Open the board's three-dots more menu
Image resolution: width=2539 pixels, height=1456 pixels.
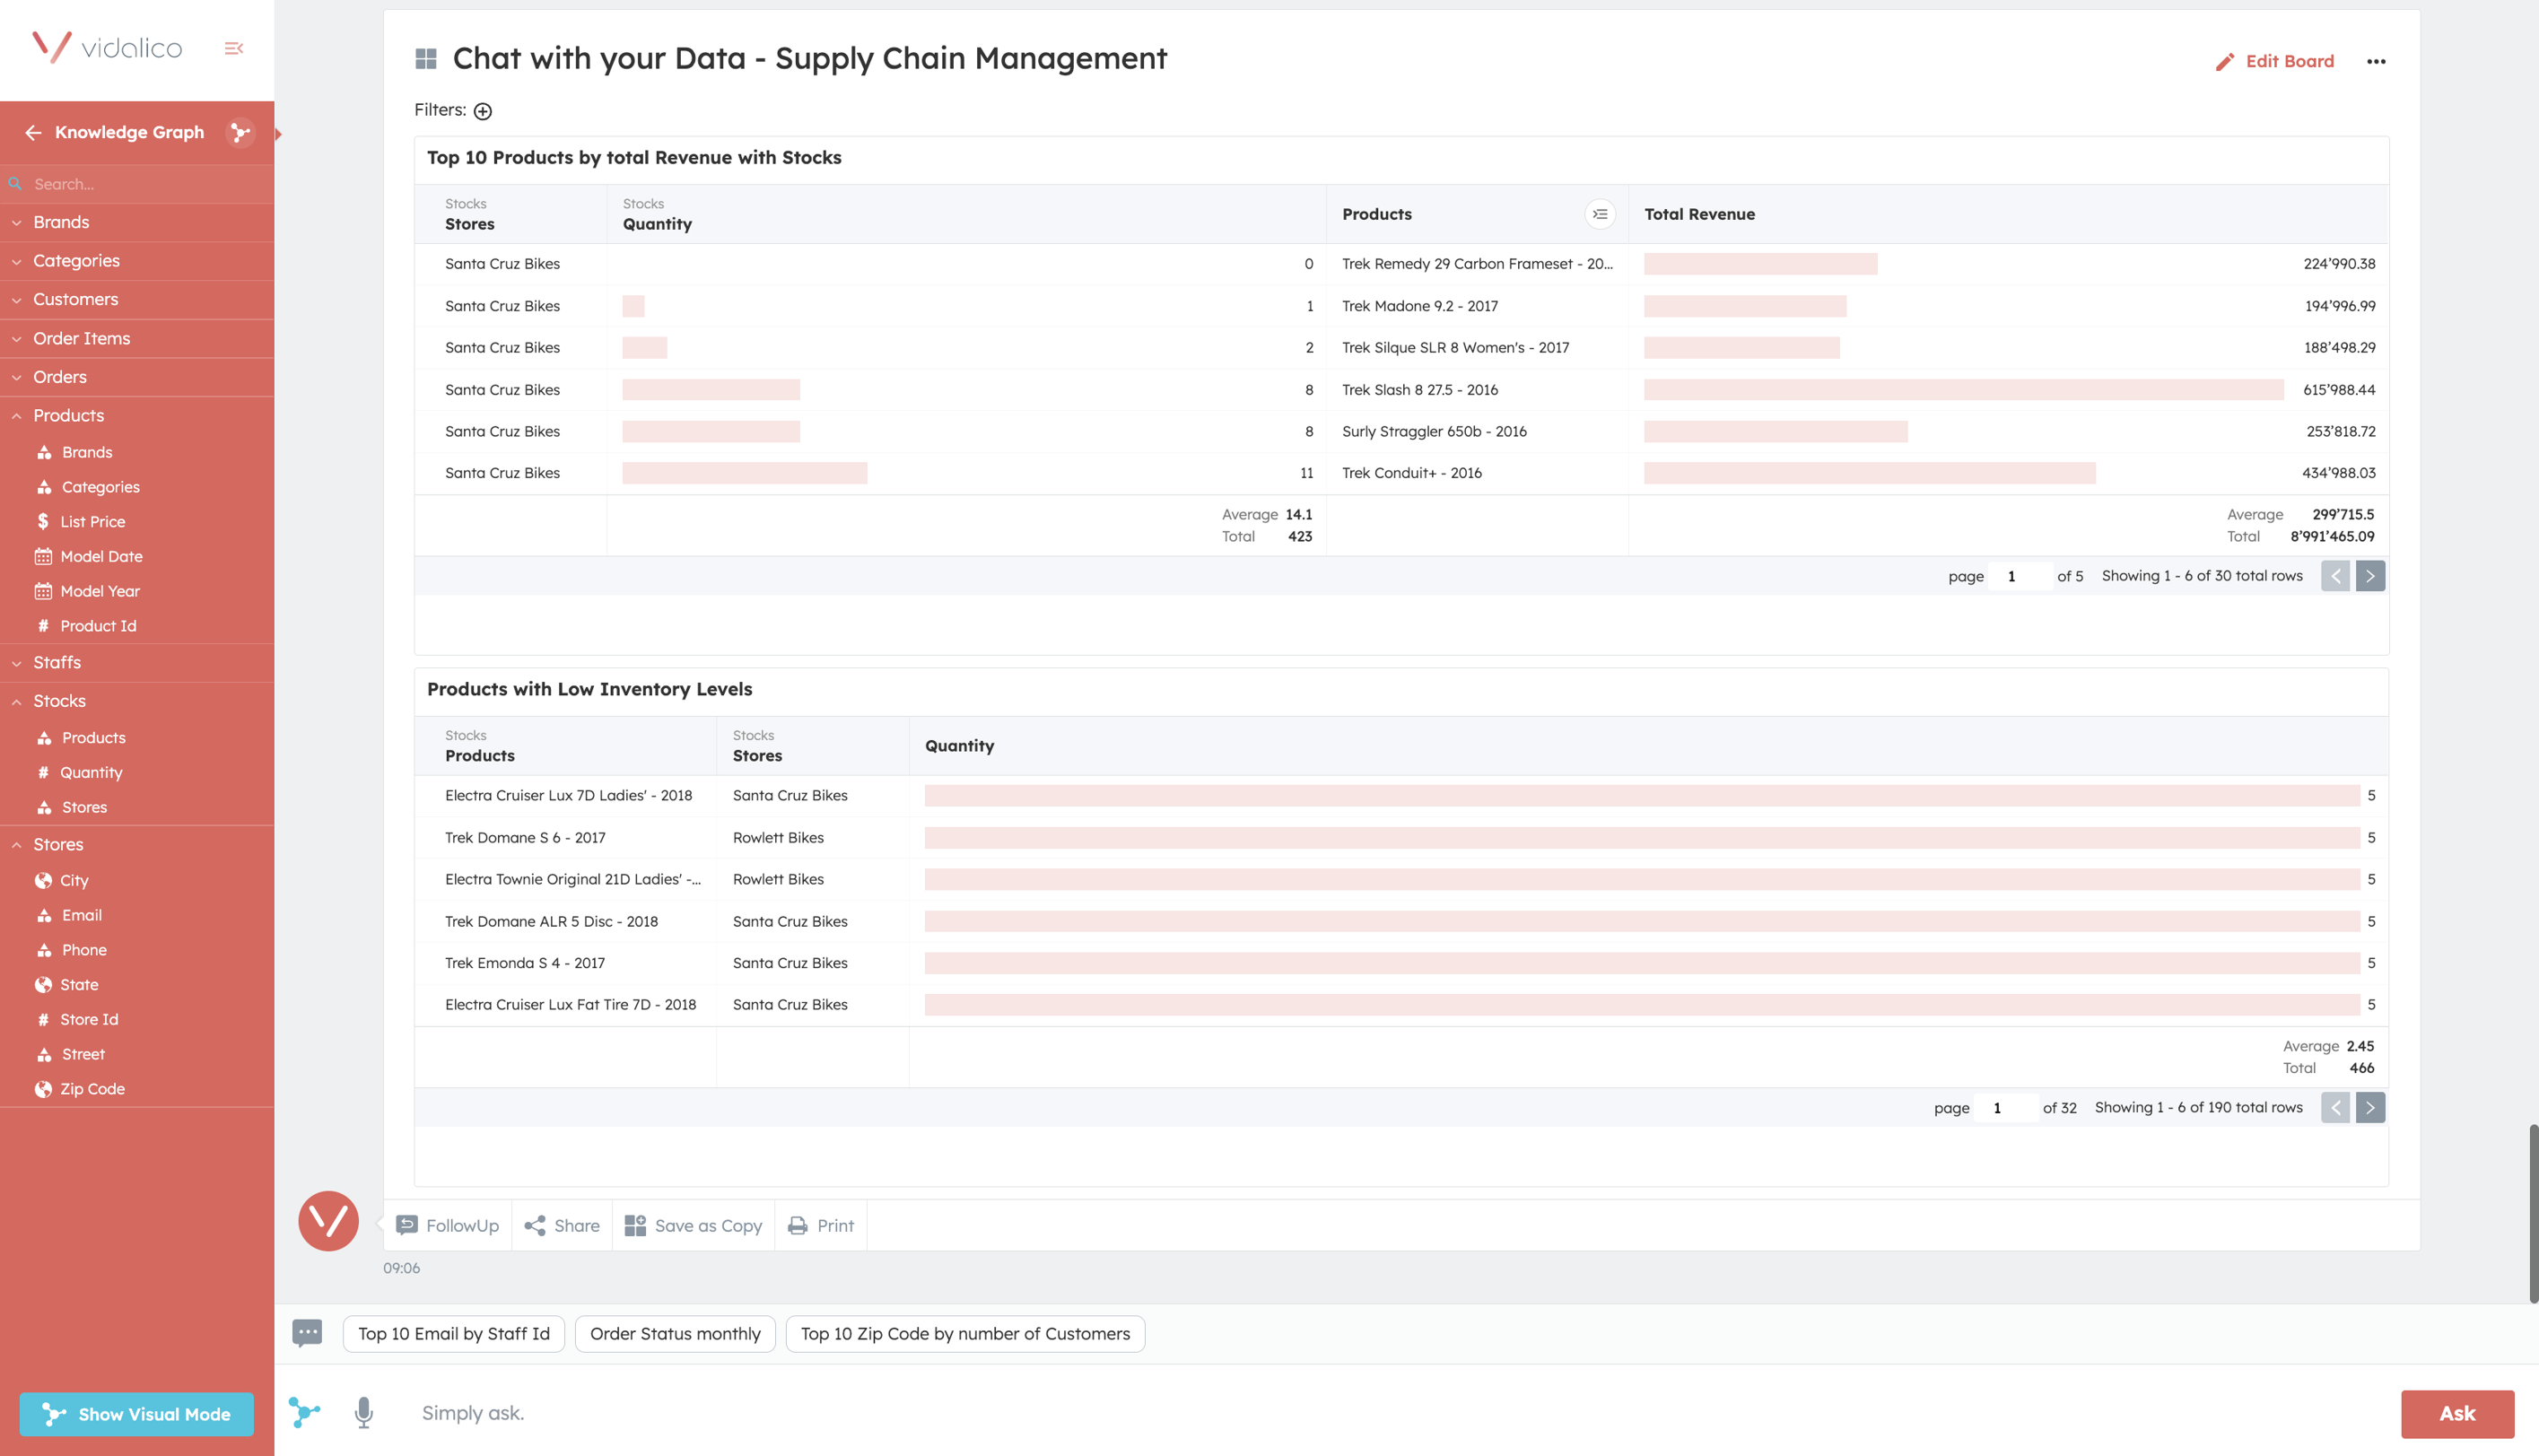click(2376, 61)
